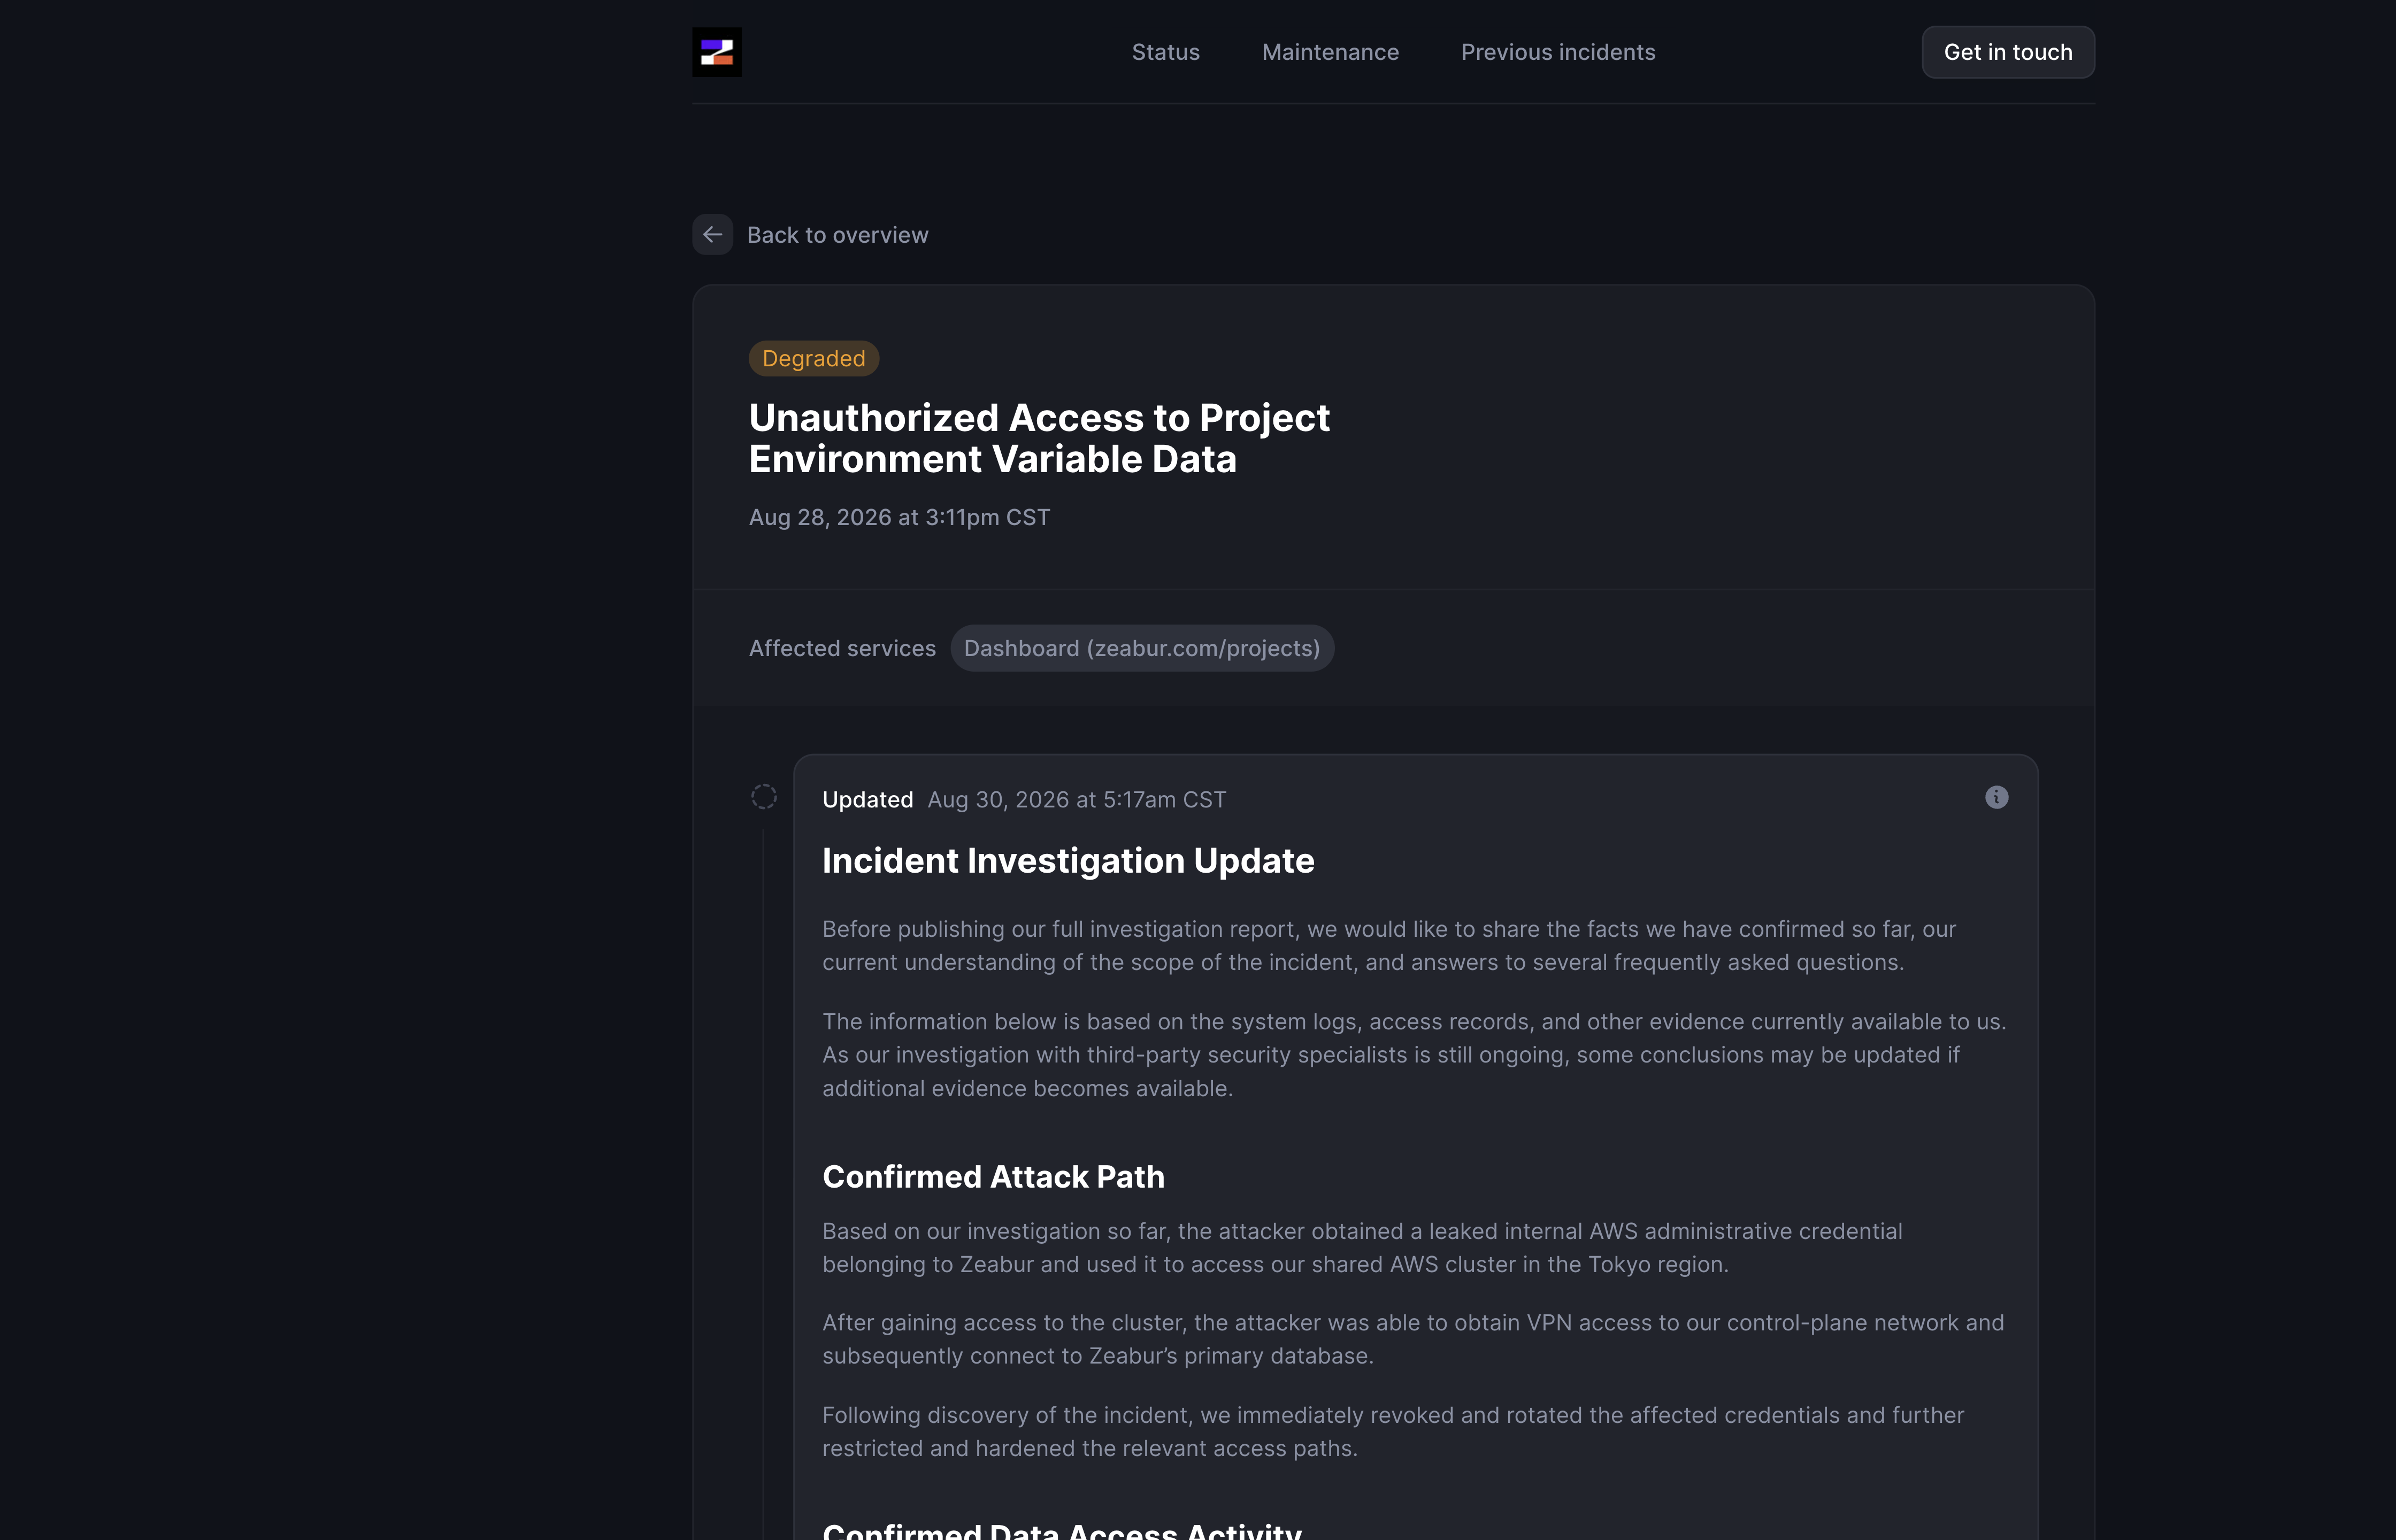Click the Get in touch button
This screenshot has height=1540, width=2396.
click(x=2008, y=52)
